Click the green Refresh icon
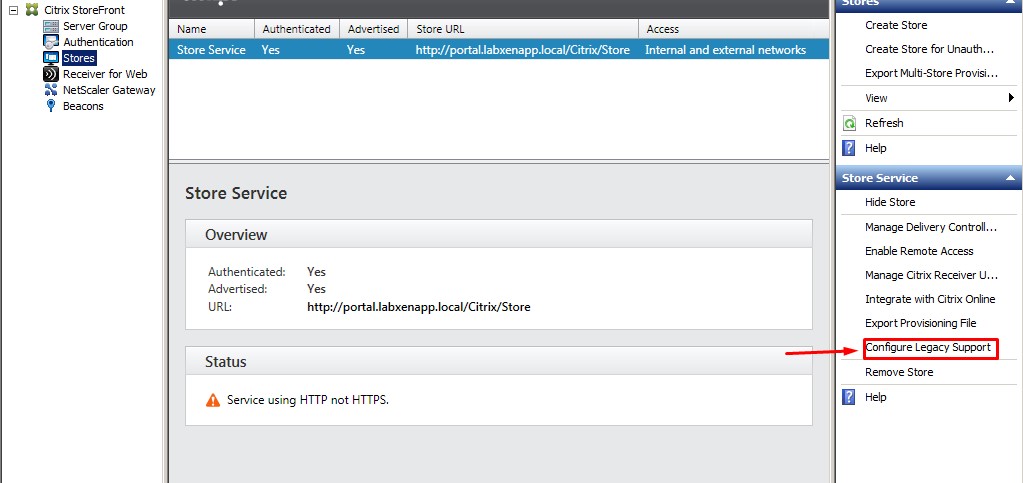Image resolution: width=1023 pixels, height=483 pixels. click(849, 123)
